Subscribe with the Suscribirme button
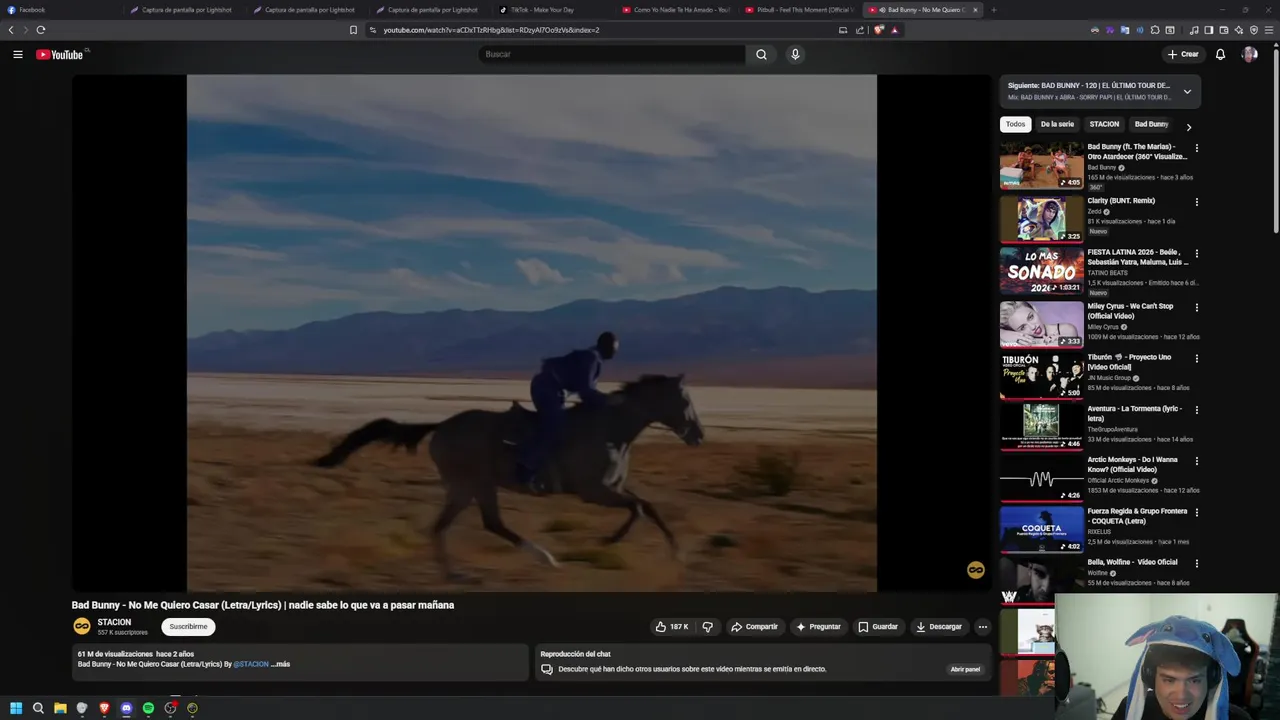Viewport: 1280px width, 720px height. pos(188,627)
